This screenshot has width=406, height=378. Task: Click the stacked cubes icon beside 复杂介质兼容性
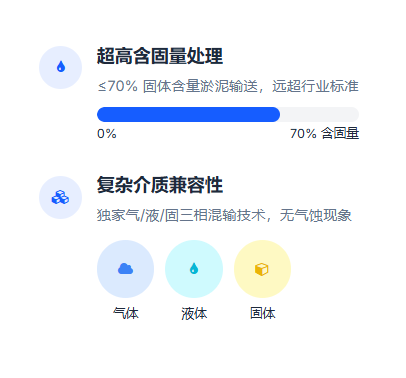click(x=60, y=197)
